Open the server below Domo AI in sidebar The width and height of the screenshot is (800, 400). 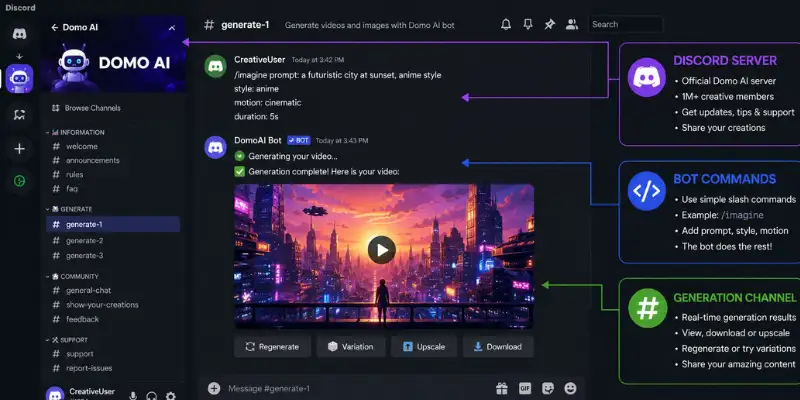coord(19,115)
